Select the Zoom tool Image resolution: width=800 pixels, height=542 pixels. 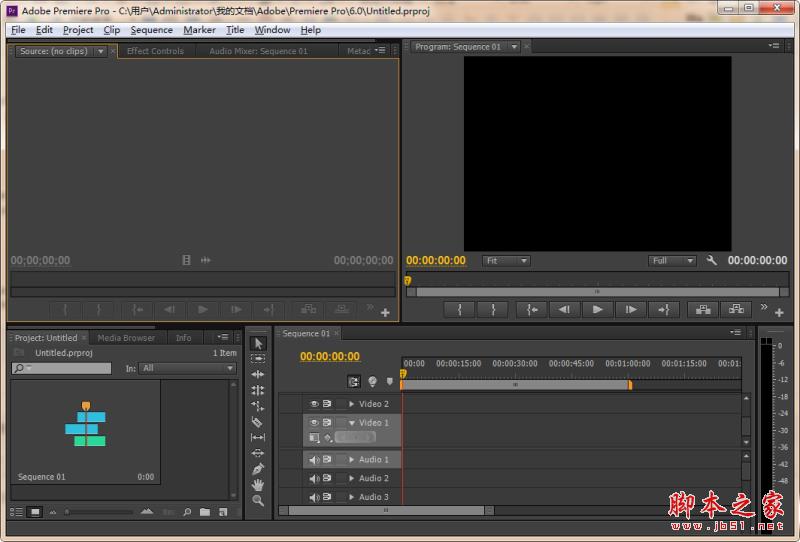click(258, 500)
